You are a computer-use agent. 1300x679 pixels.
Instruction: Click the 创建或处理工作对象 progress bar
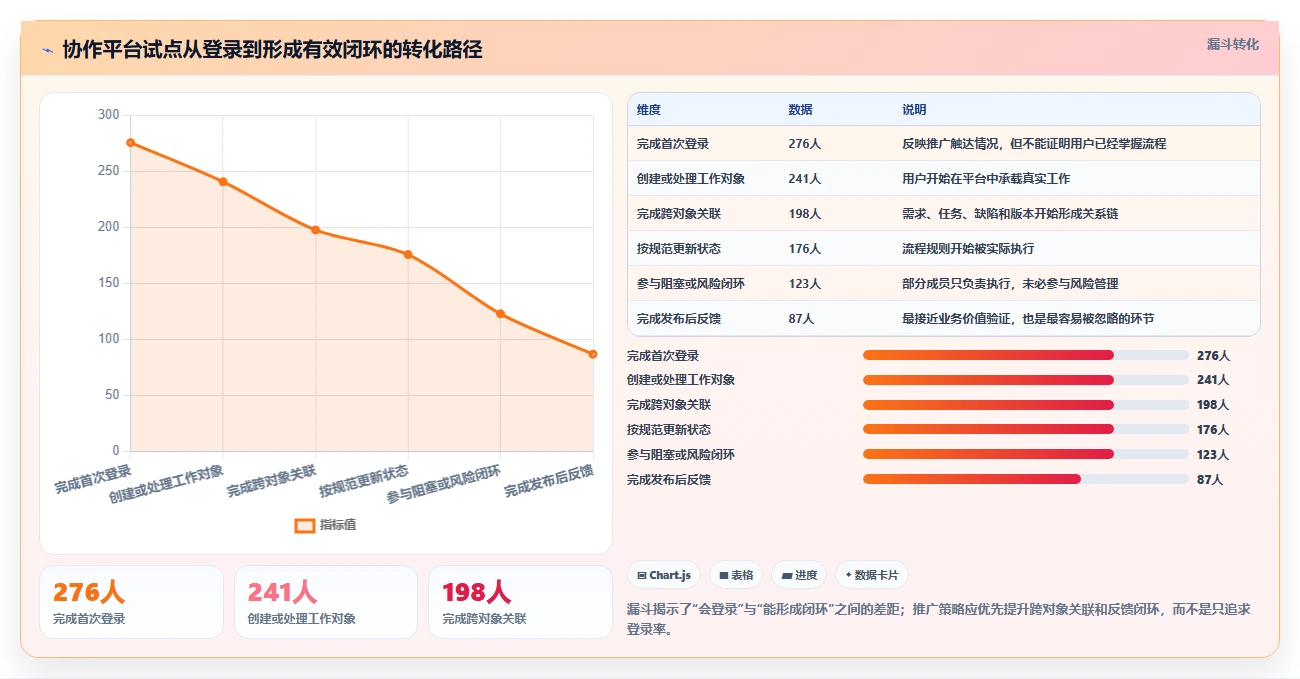click(1025, 380)
